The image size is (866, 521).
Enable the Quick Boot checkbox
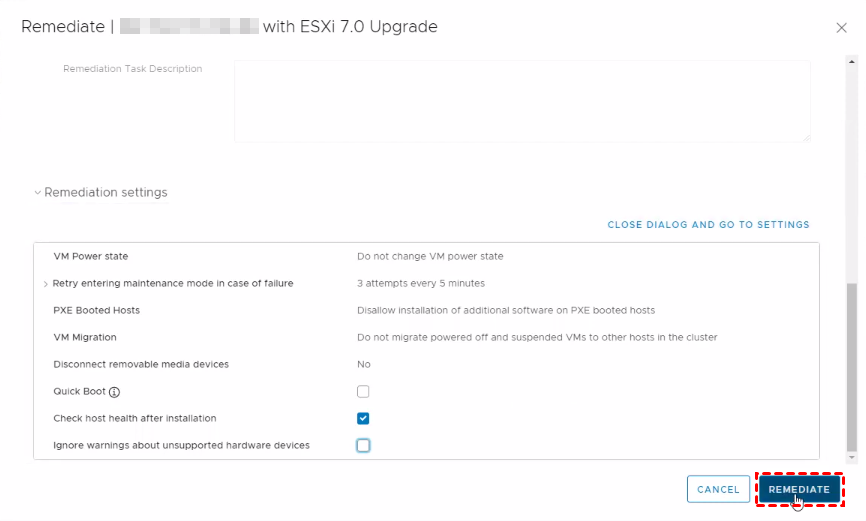(x=363, y=391)
